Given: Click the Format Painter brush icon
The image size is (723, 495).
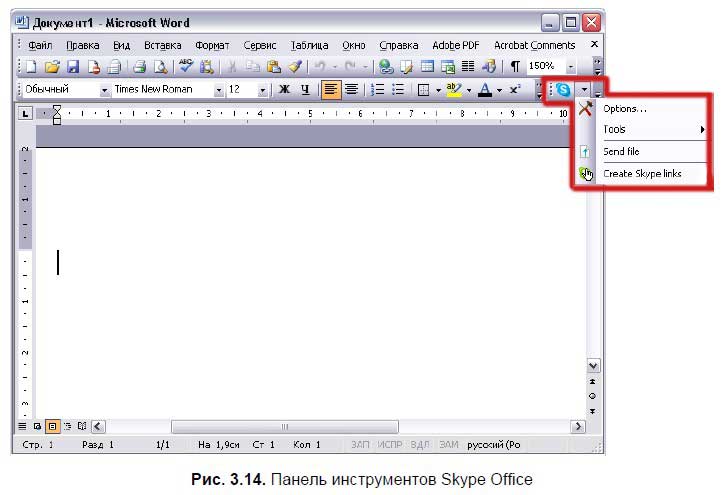Looking at the screenshot, I should [x=295, y=67].
